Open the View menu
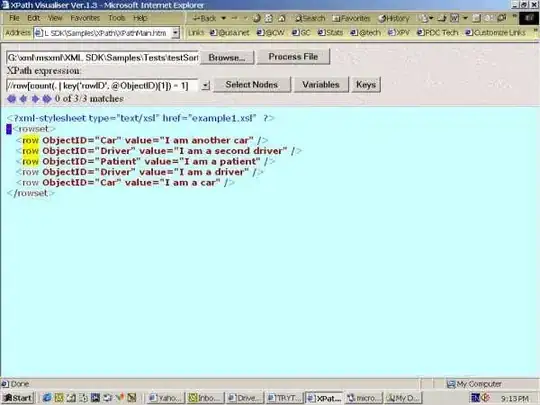Screen dimensions: 540x405 pyautogui.click(x=55, y=18)
